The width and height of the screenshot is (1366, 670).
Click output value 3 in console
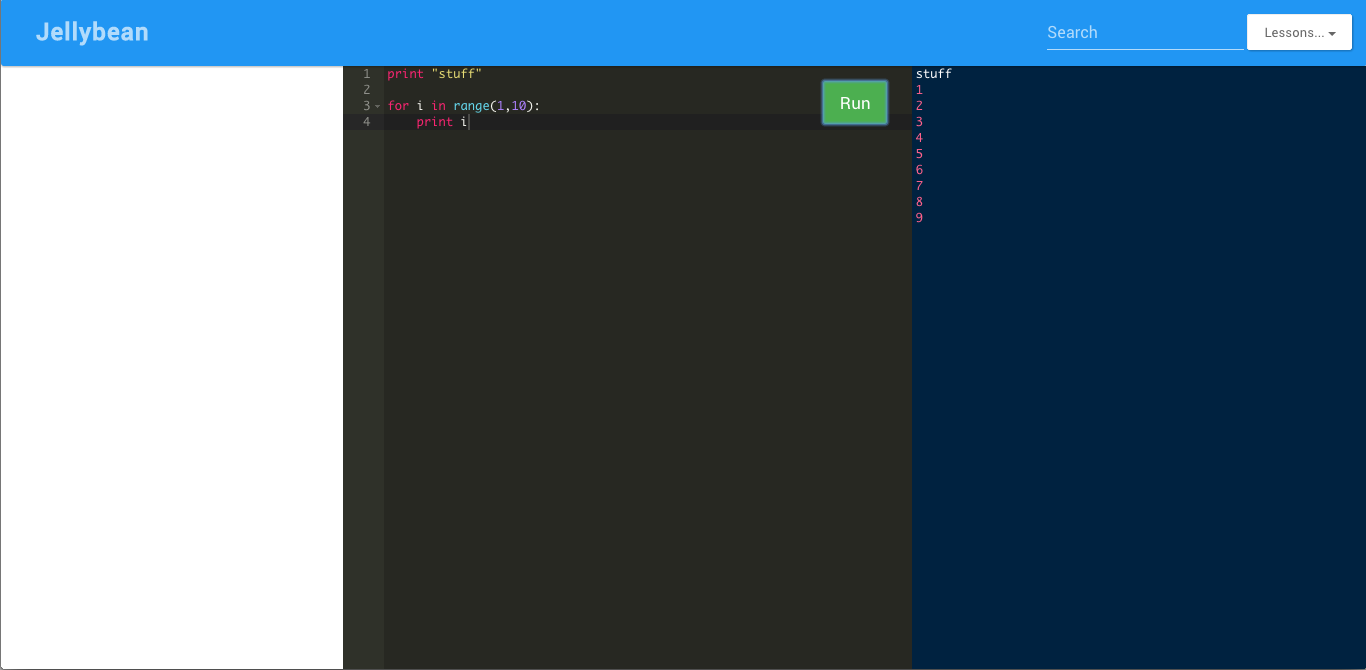click(919, 122)
